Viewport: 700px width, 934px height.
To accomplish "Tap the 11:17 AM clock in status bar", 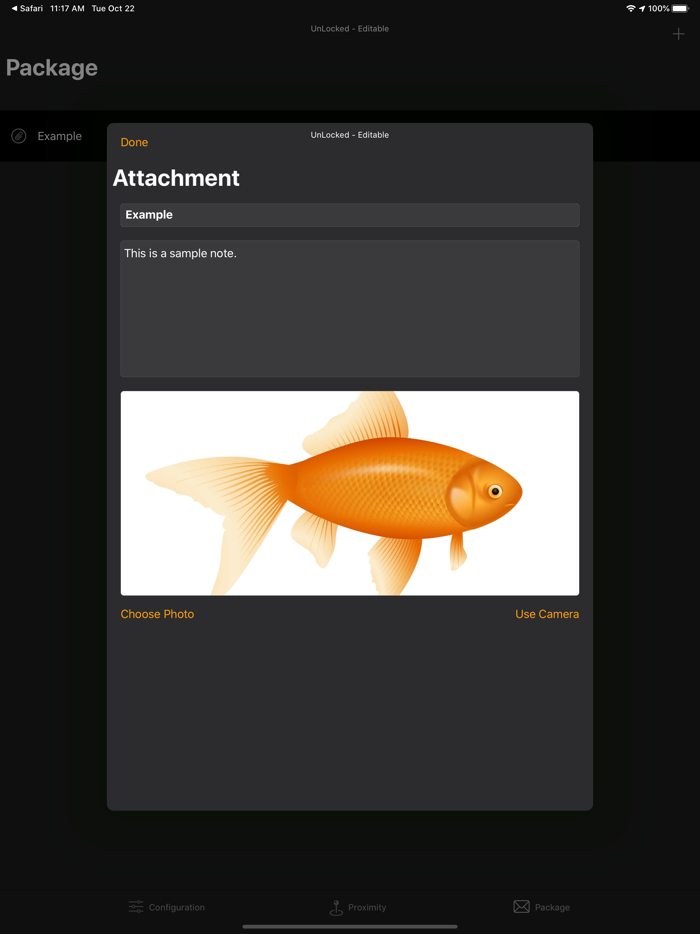I will pyautogui.click(x=67, y=8).
